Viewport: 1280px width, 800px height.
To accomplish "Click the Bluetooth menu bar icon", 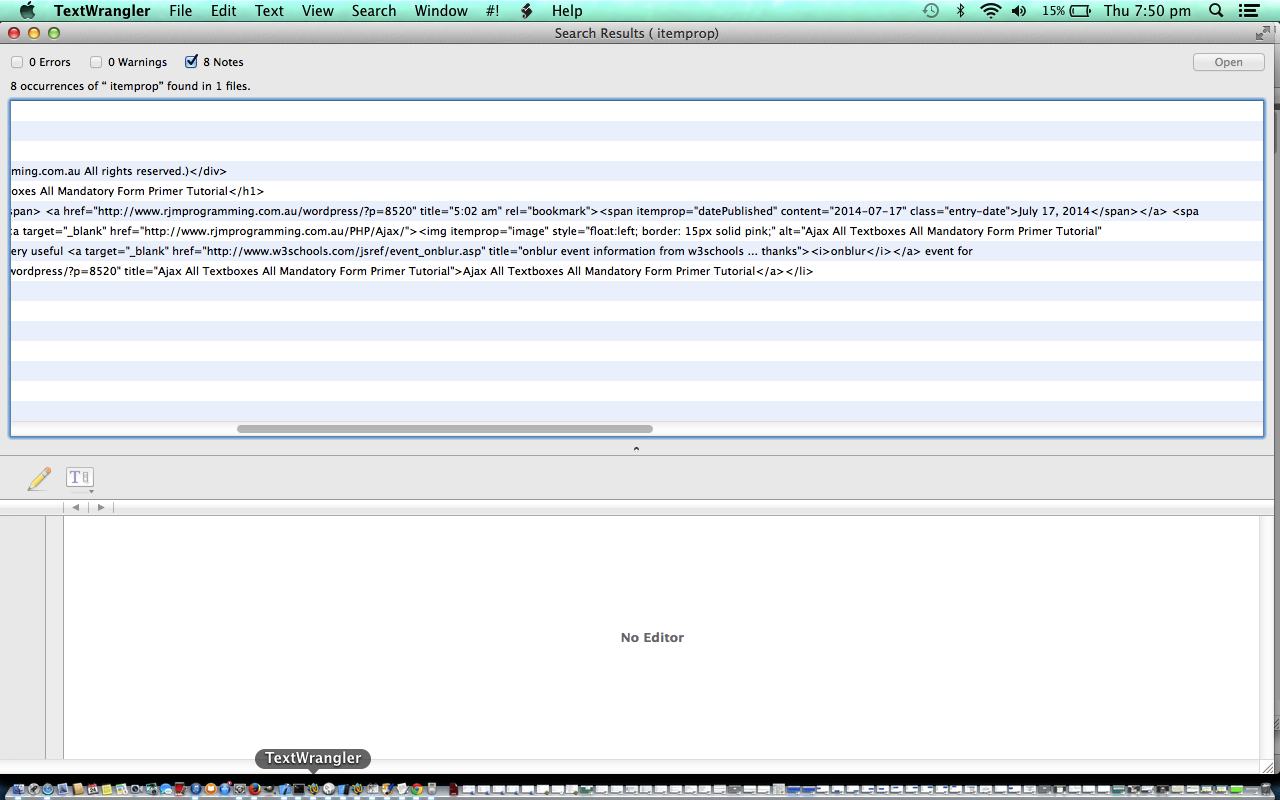I will (961, 11).
